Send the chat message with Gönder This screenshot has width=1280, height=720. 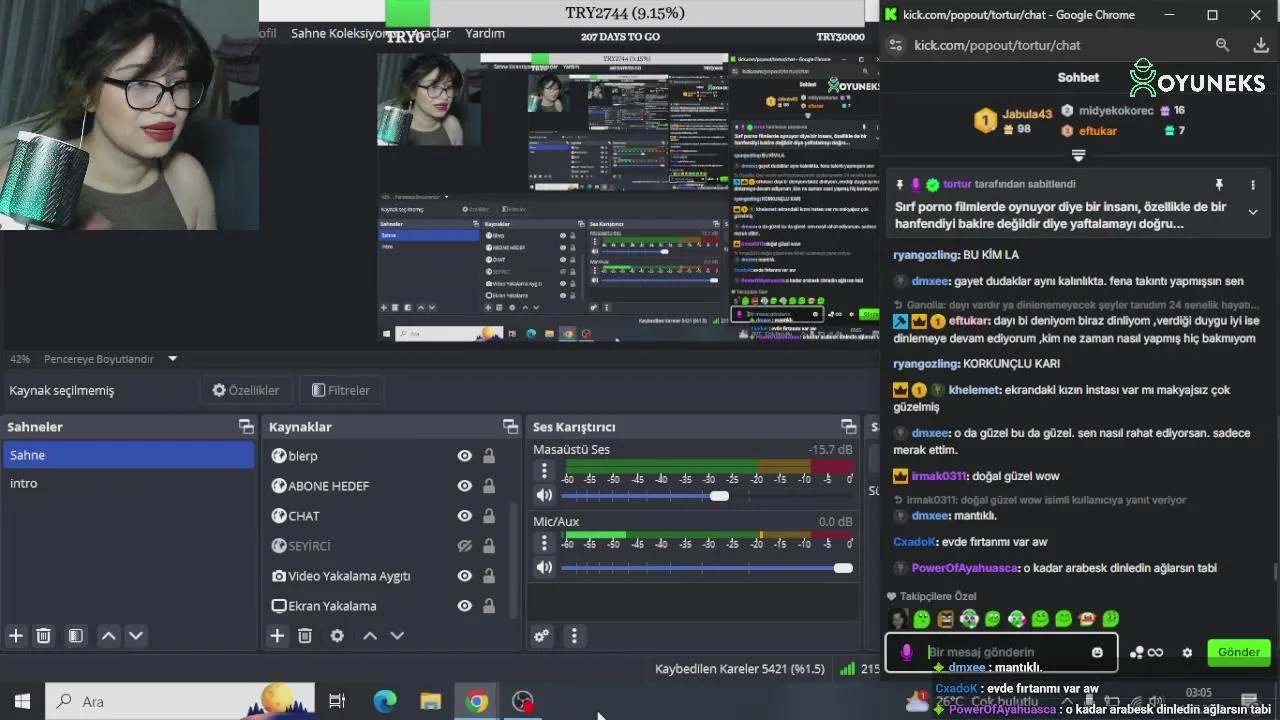[1238, 652]
